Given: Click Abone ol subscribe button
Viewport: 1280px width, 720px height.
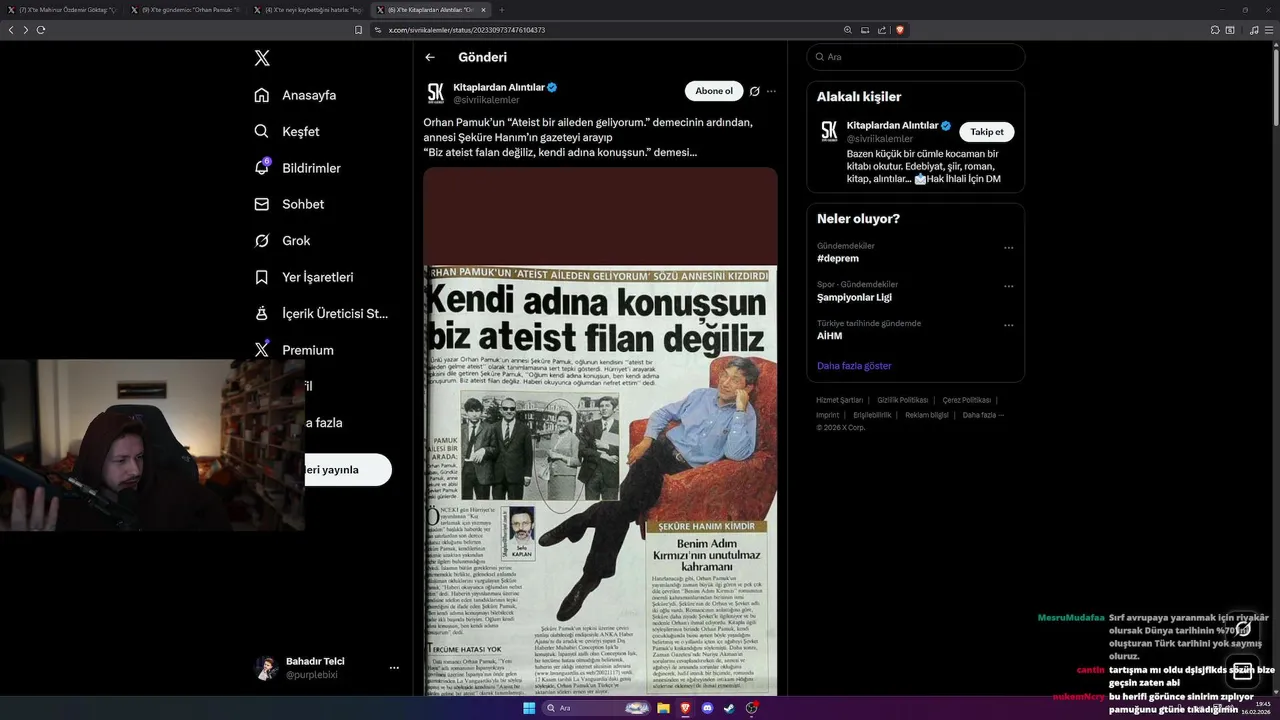Looking at the screenshot, I should point(714,91).
